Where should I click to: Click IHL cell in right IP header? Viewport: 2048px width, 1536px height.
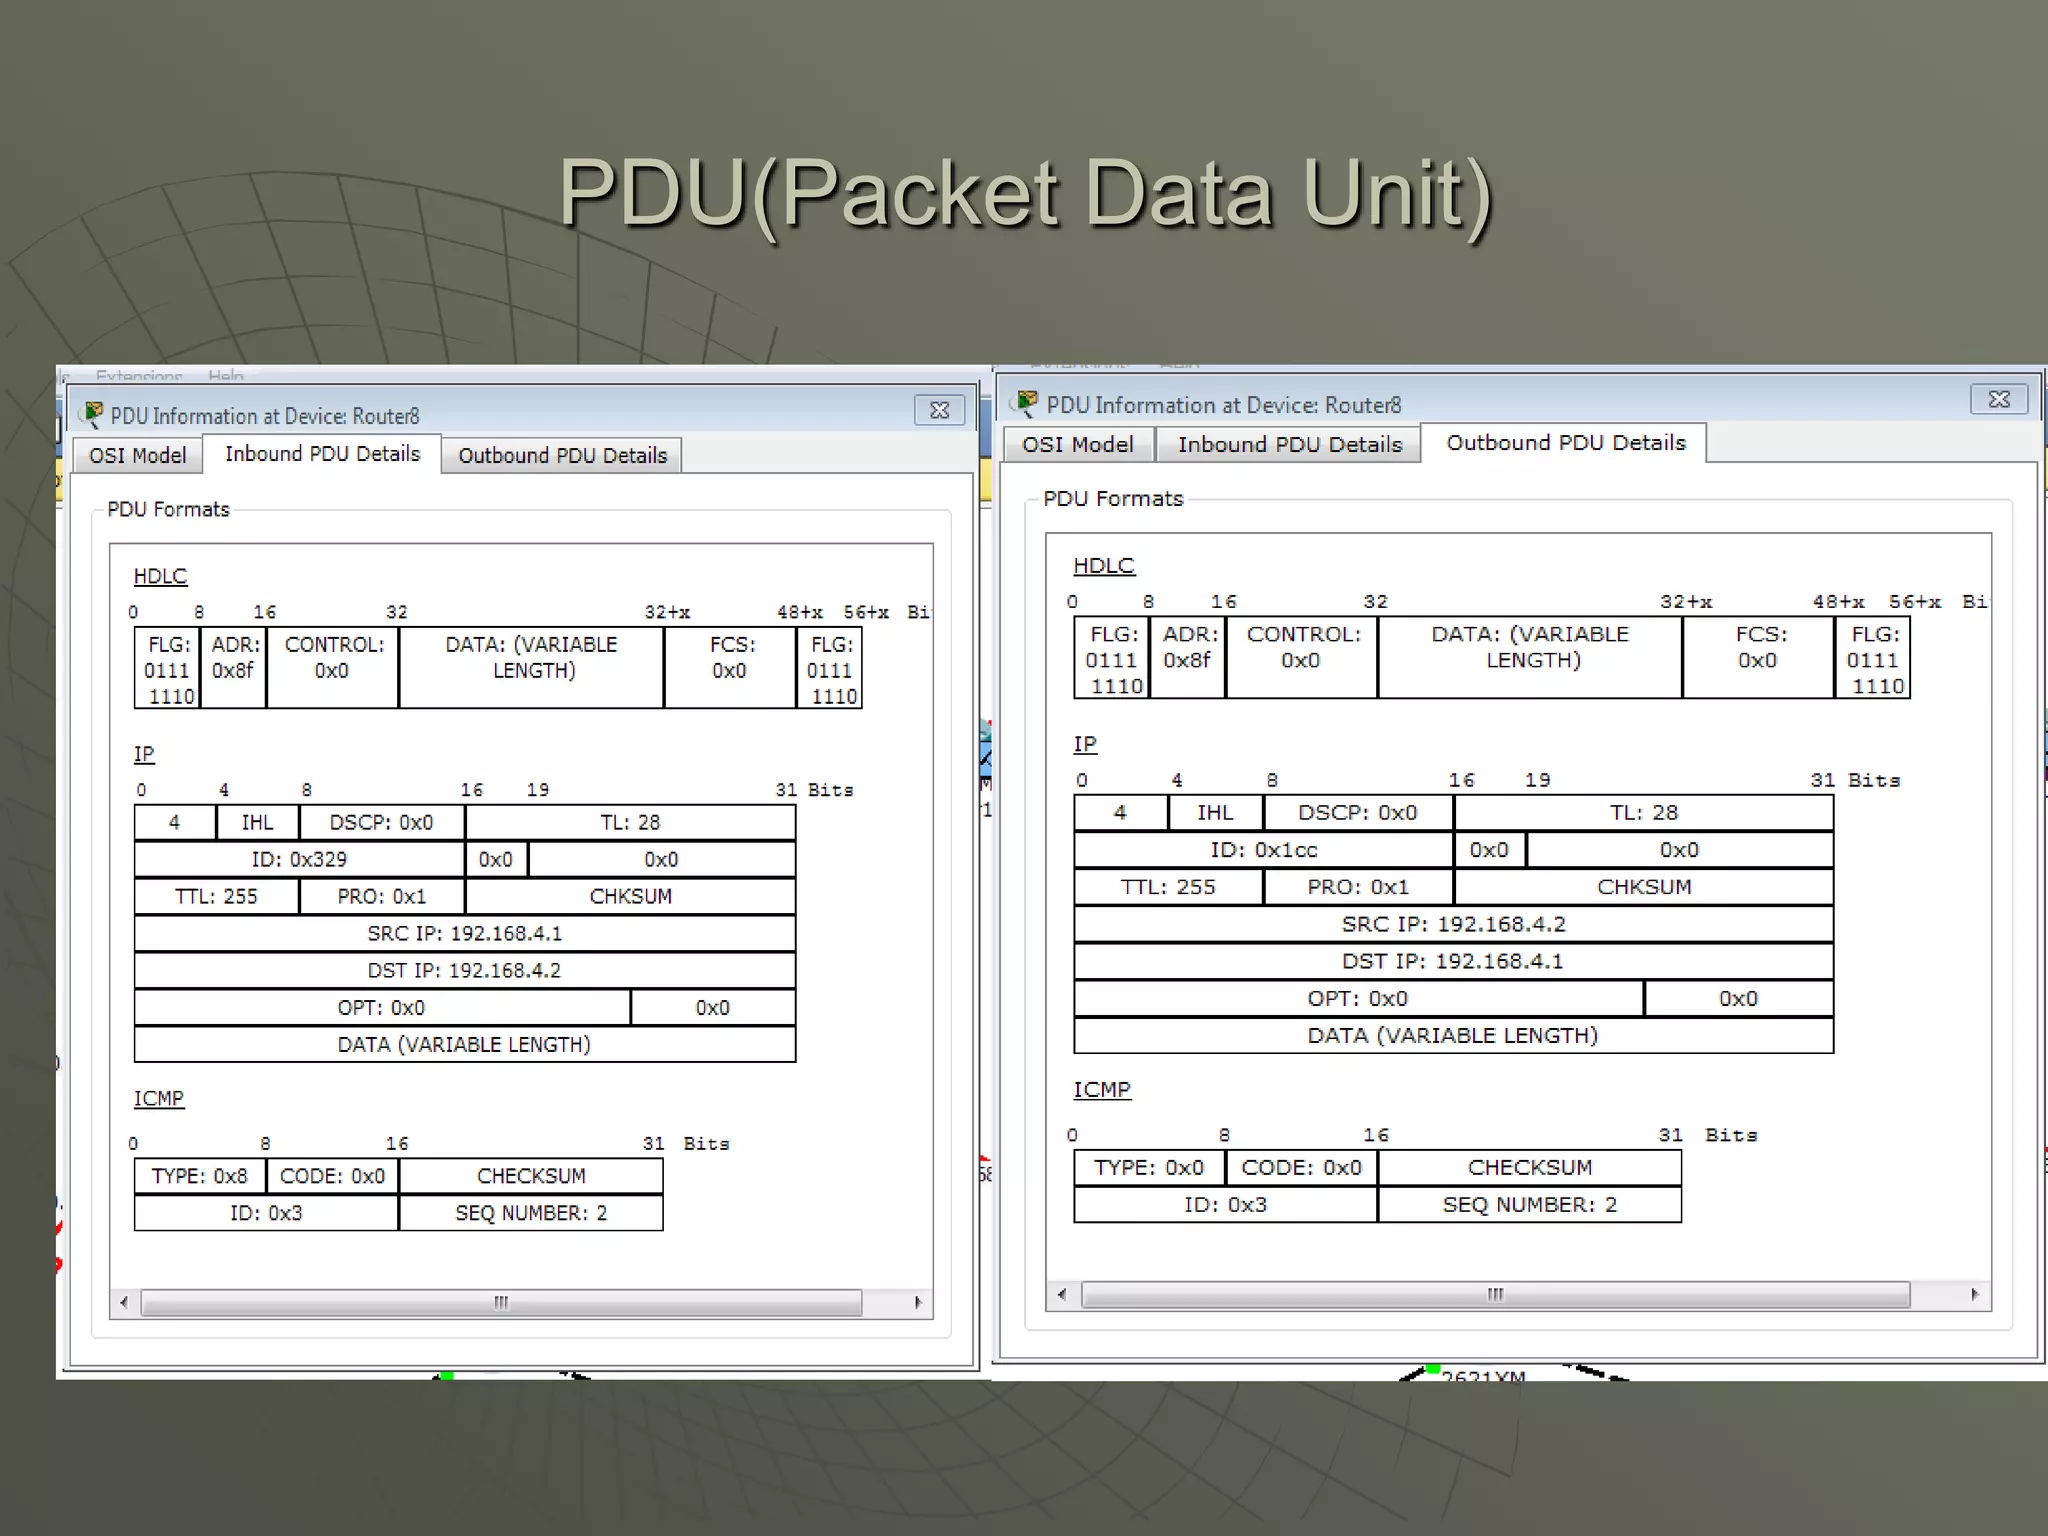point(1215,813)
